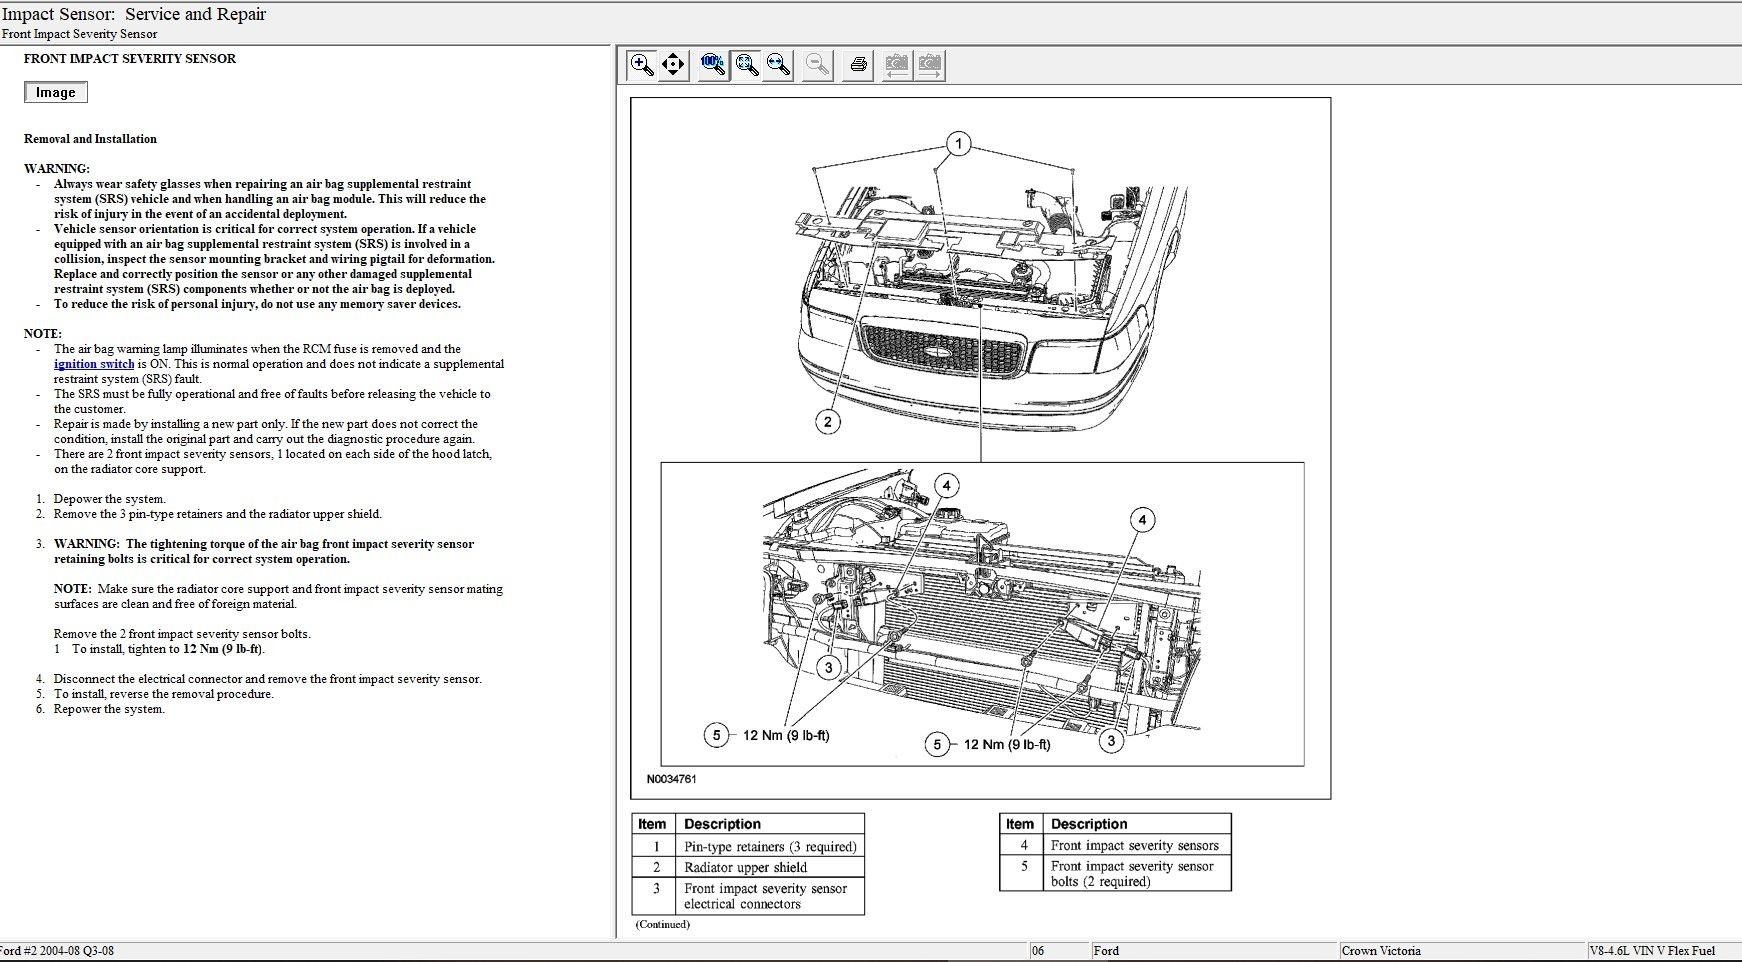The width and height of the screenshot is (1742, 962).
Task: Click the N0034761 diagram reference number
Action: (671, 779)
